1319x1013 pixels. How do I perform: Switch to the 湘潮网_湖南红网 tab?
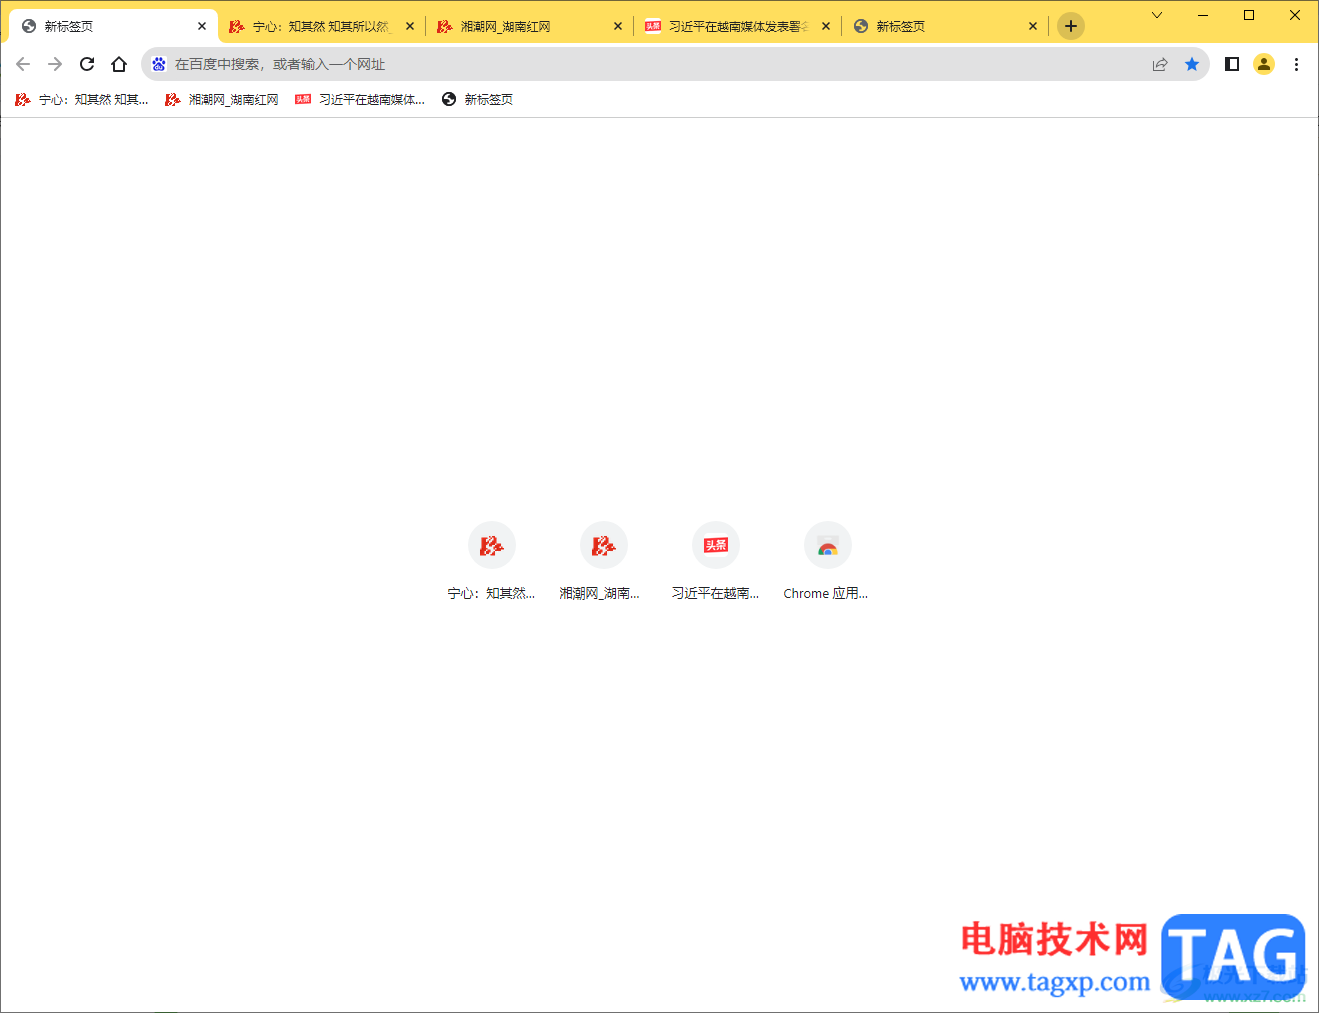[x=528, y=26]
